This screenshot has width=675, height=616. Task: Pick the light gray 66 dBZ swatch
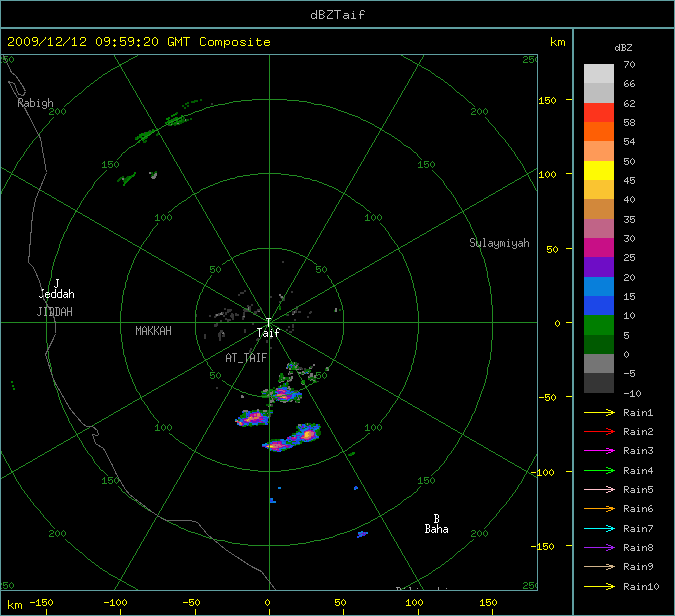[599, 74]
